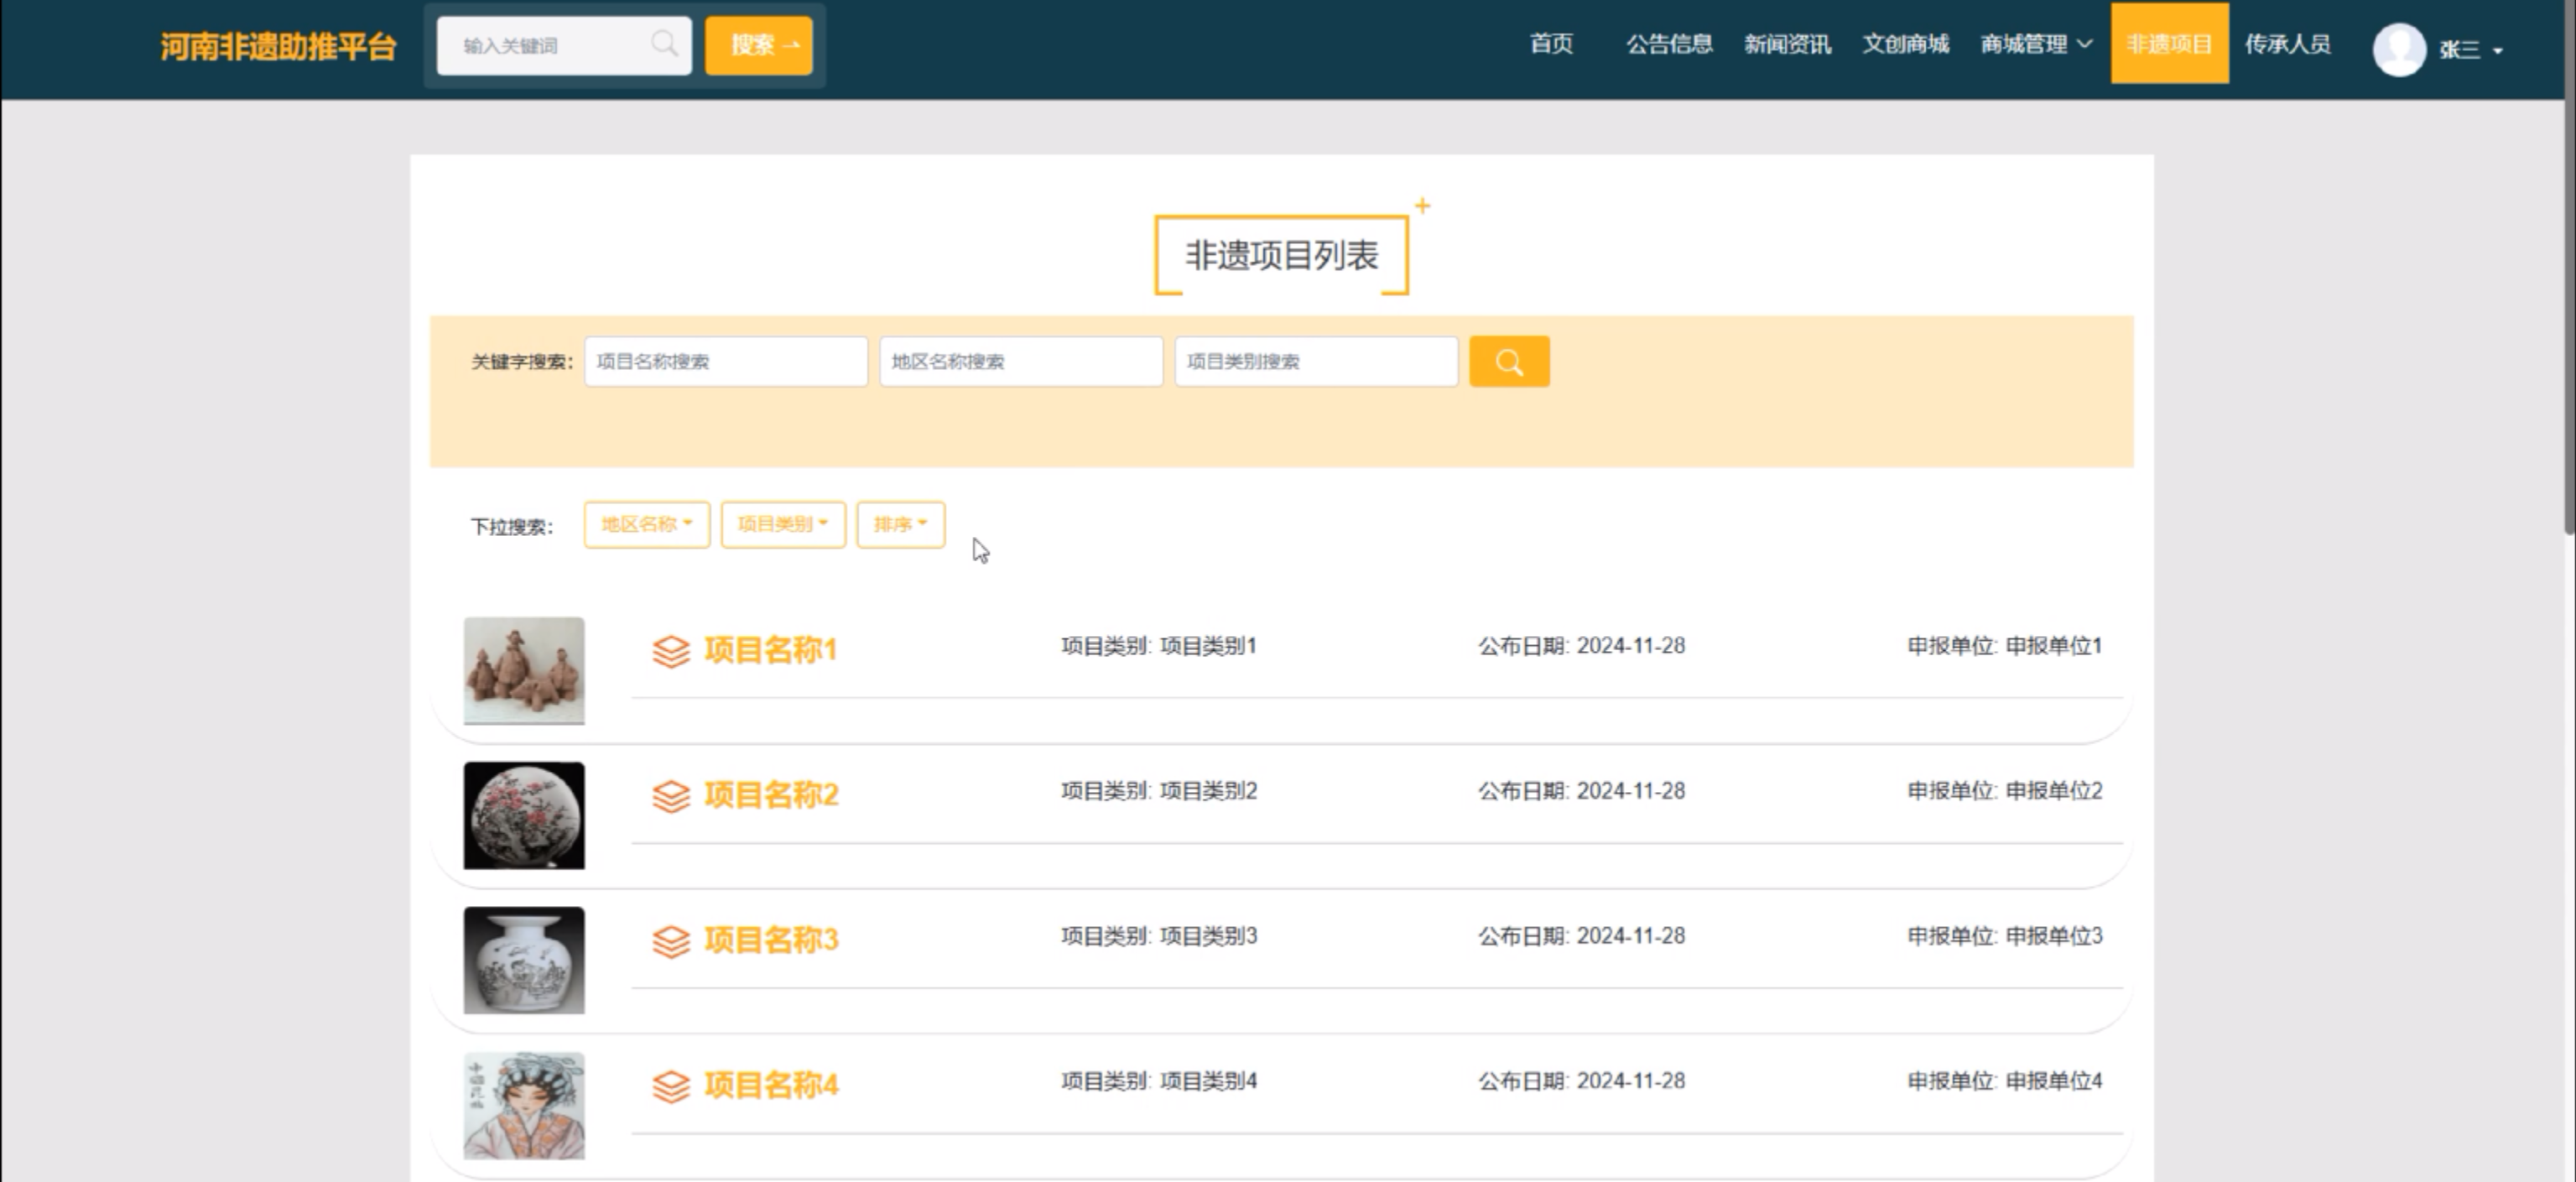The width and height of the screenshot is (2576, 1182).
Task: Expand the 排序 dropdown
Action: click(x=900, y=525)
